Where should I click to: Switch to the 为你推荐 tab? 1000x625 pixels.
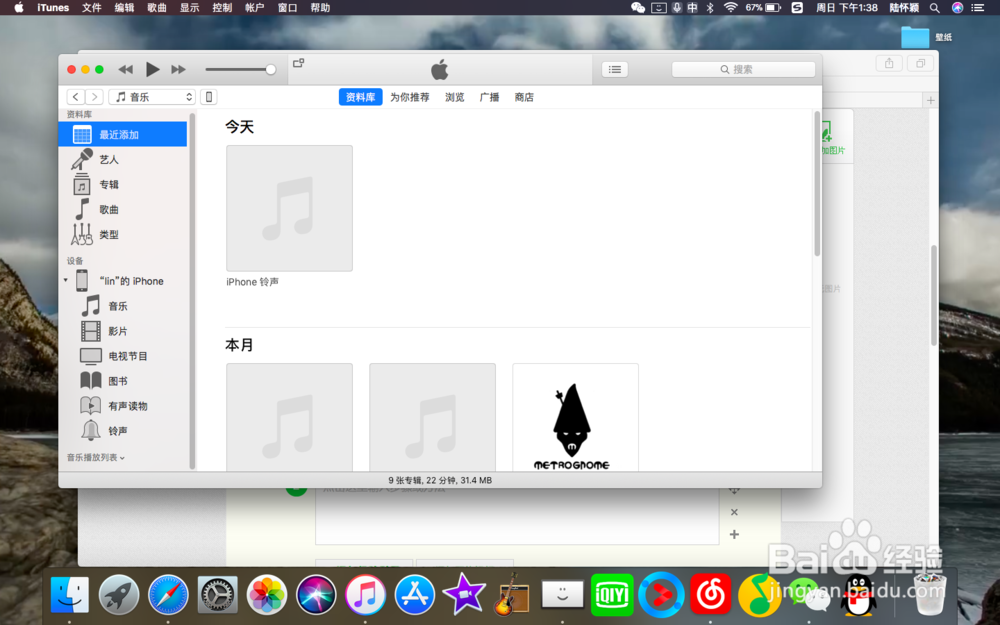pyautogui.click(x=409, y=97)
